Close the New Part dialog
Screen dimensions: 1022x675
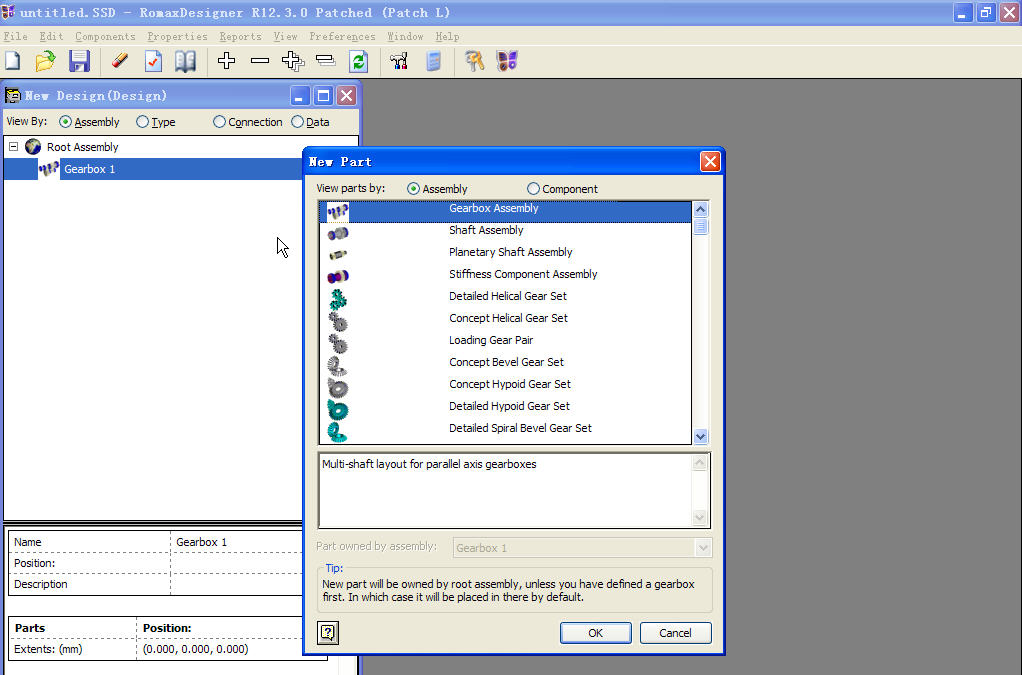710,162
